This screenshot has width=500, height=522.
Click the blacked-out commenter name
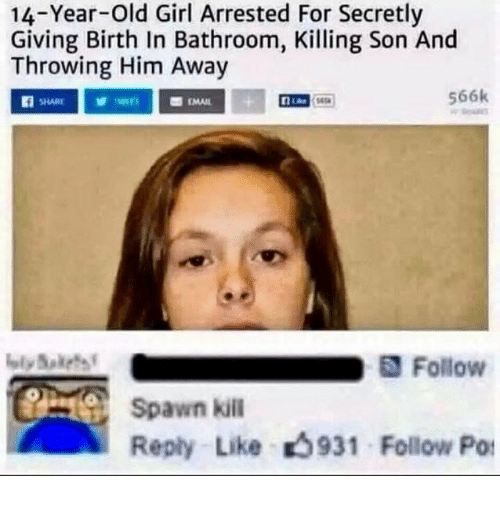[x=247, y=368]
